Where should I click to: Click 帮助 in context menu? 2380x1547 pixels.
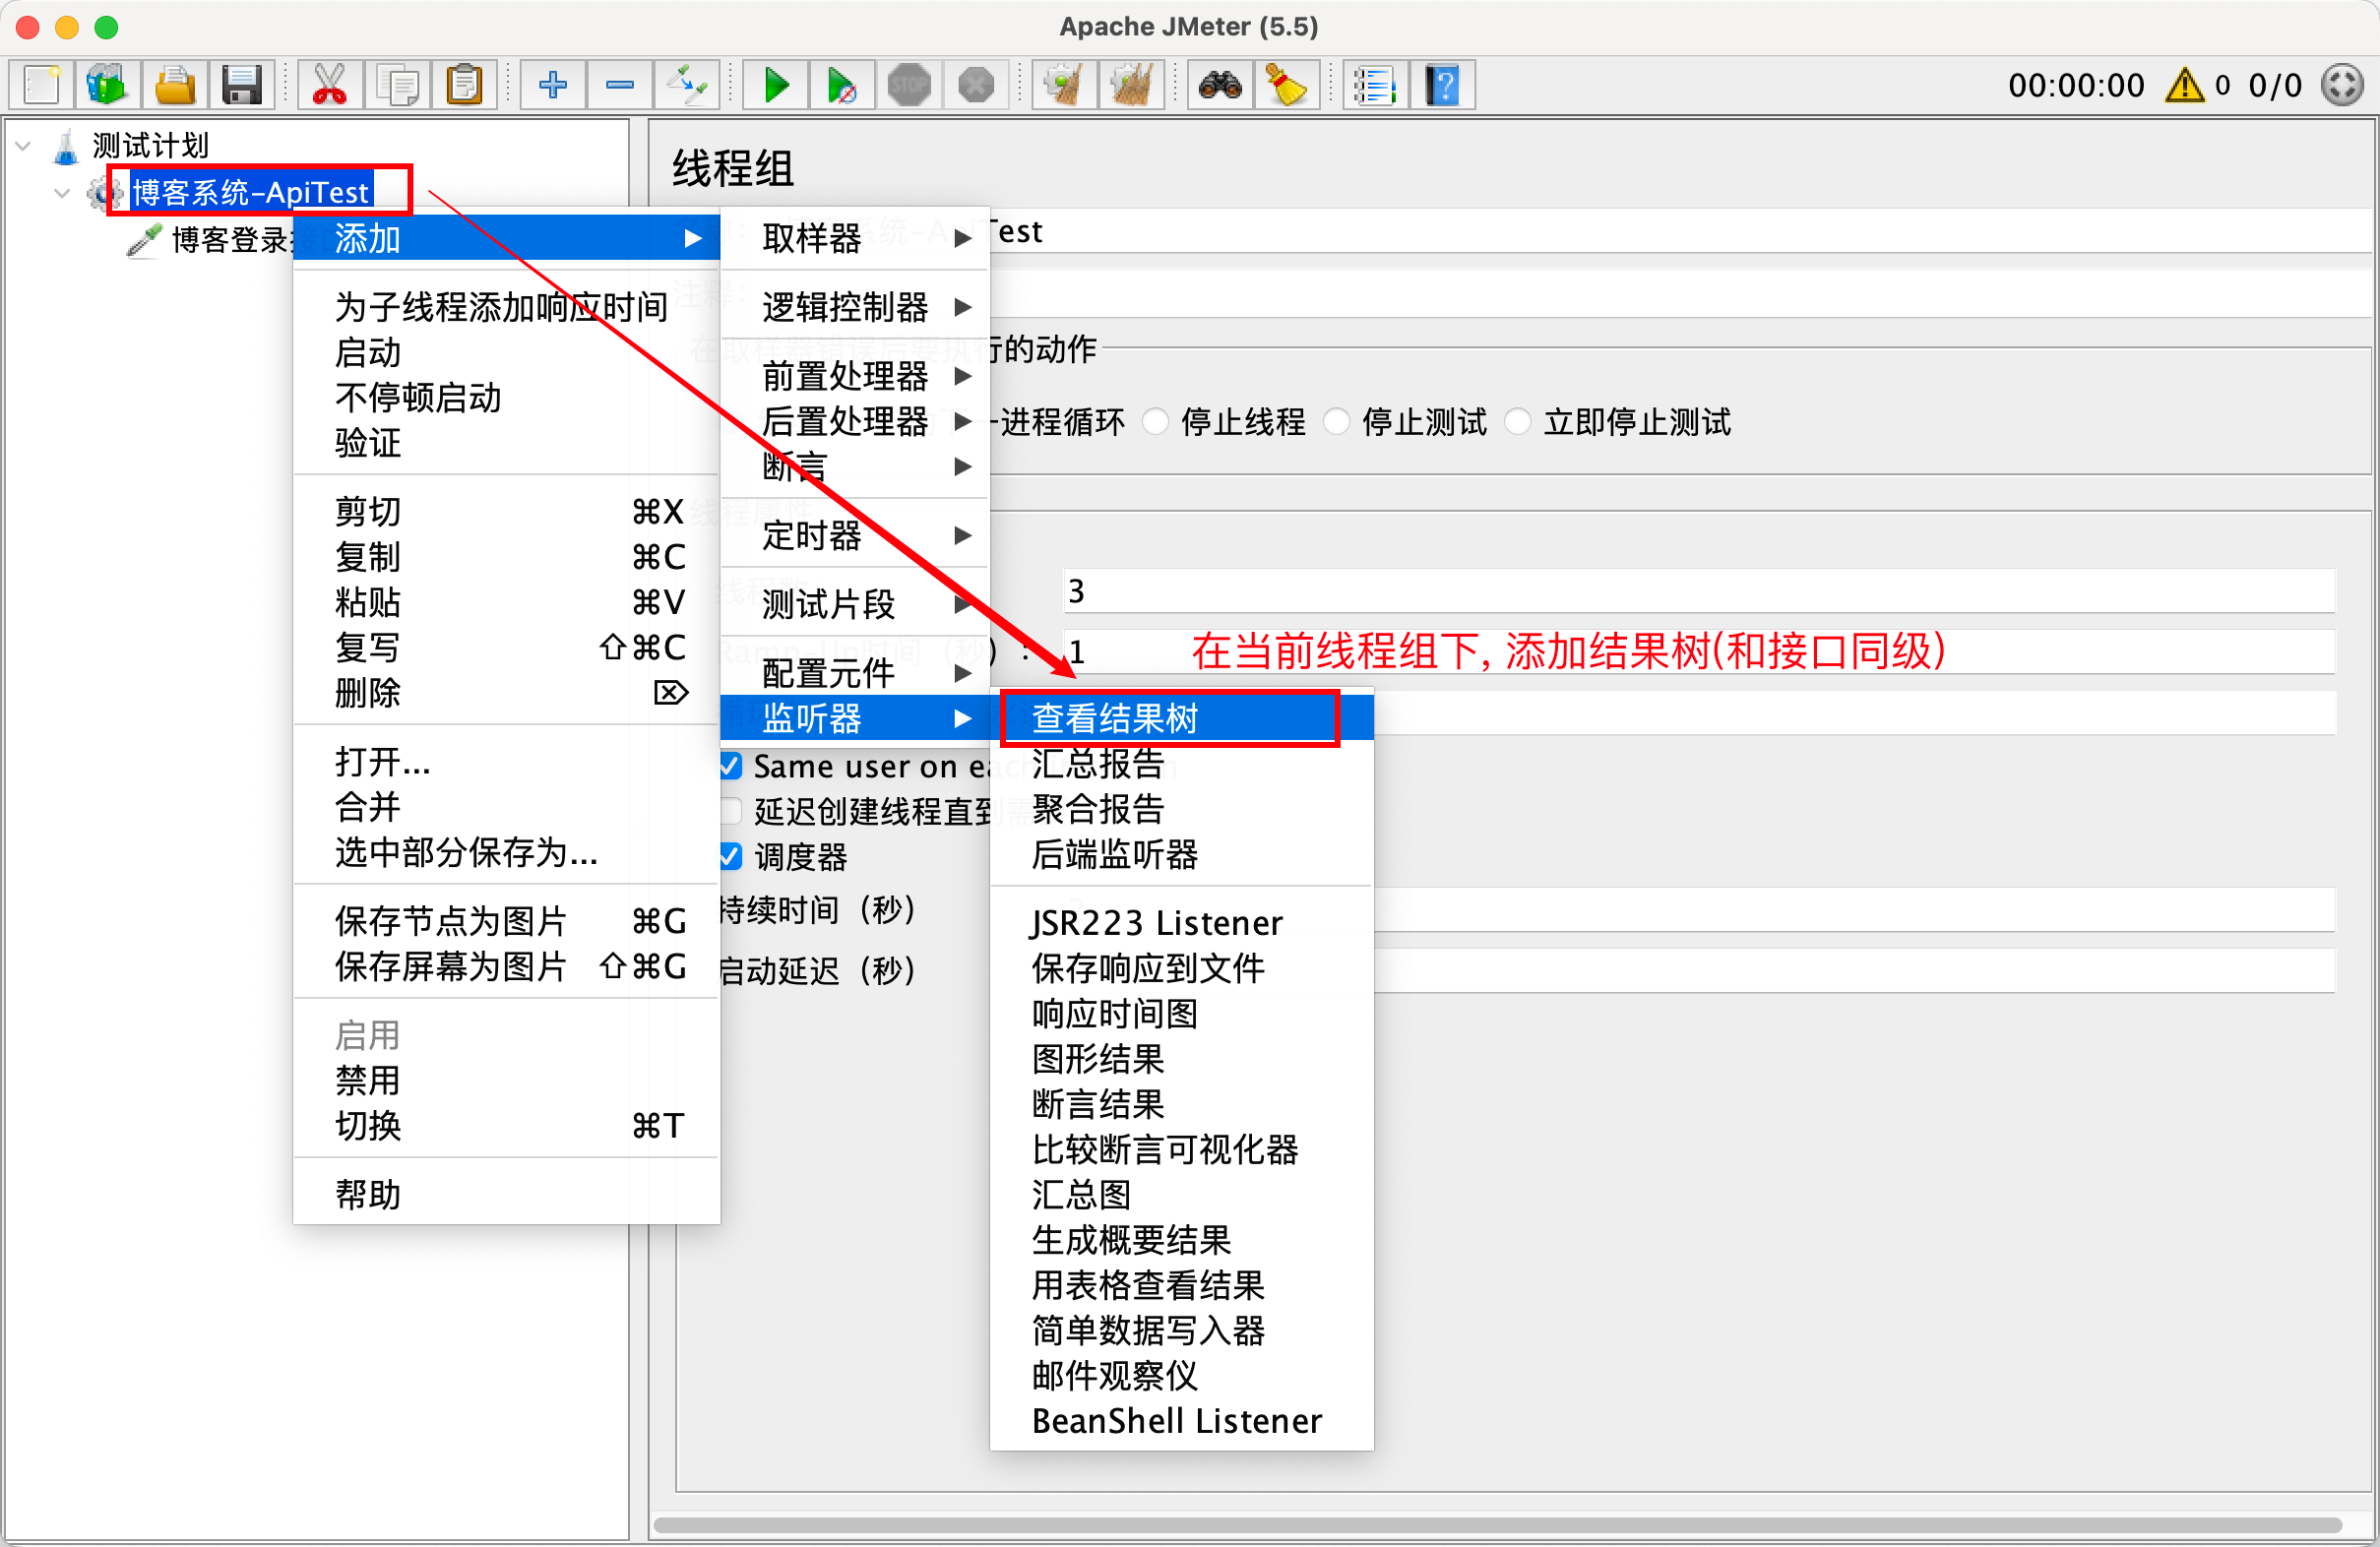(x=506, y=1195)
